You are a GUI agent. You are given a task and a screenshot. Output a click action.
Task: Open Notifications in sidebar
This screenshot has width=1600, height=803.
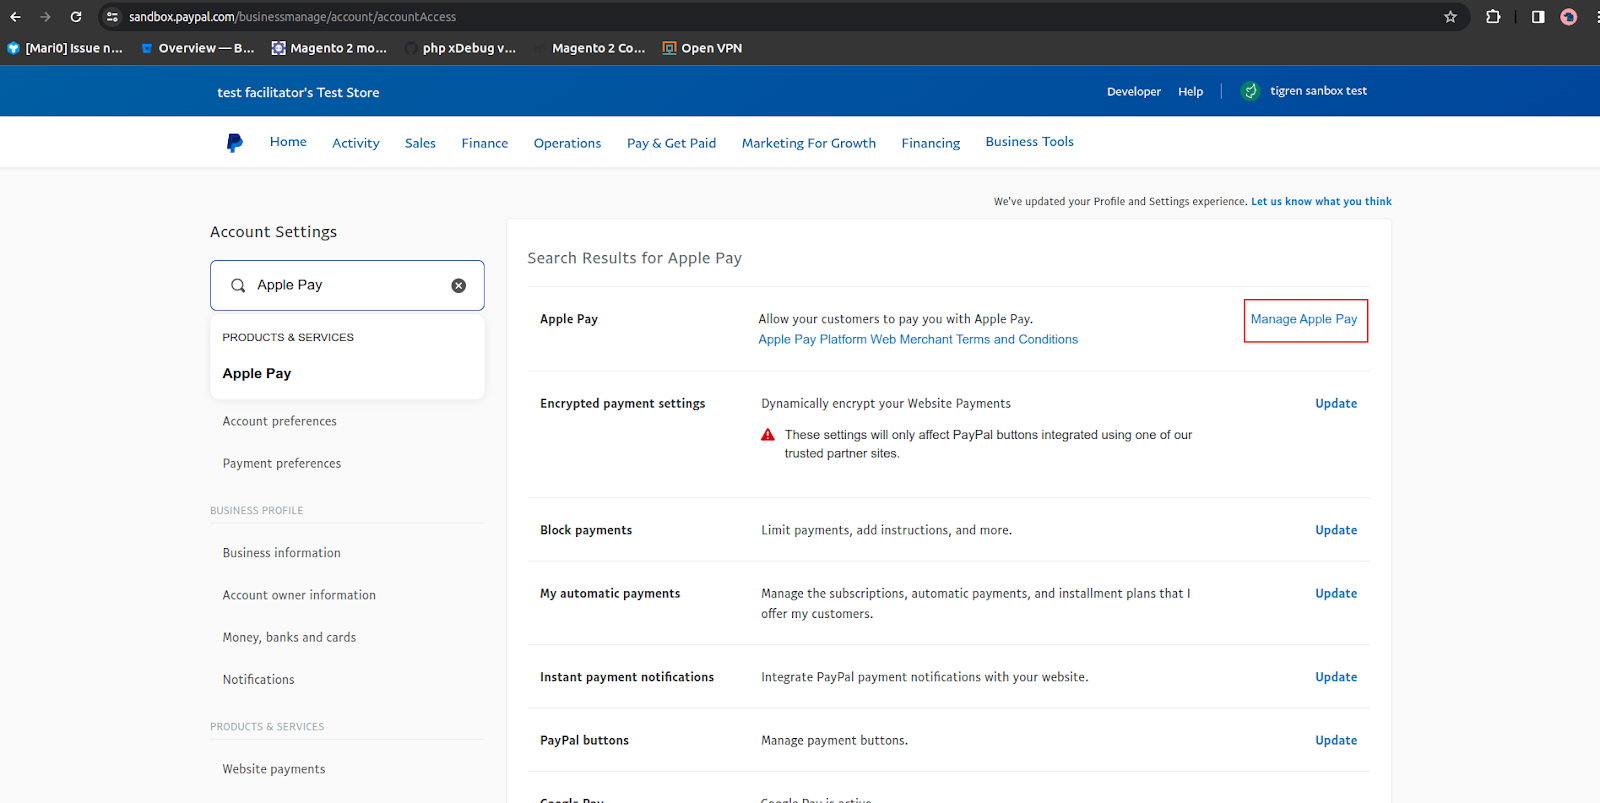point(259,679)
